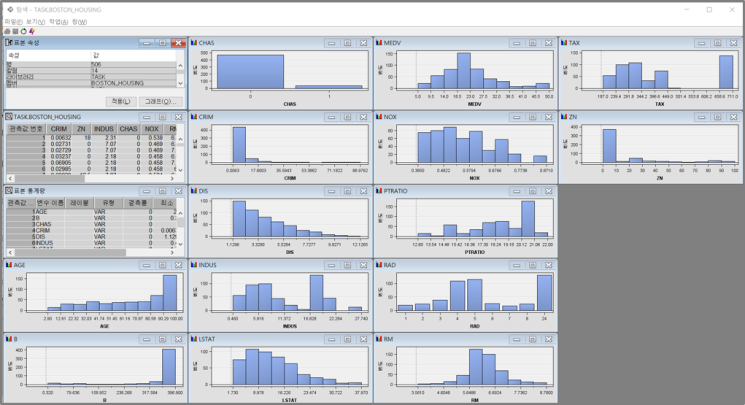Minimize the LSTAT histogram window
This screenshot has height=405, width=745.
tap(331, 339)
